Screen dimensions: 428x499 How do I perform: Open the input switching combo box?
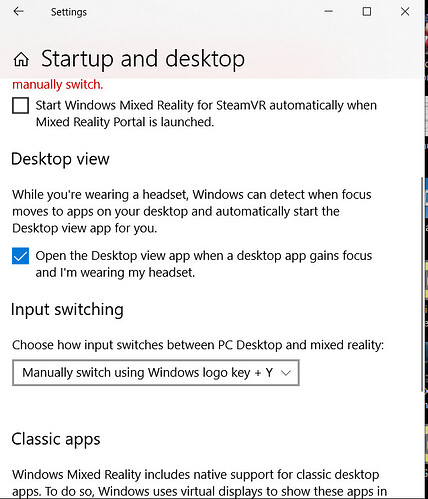point(156,373)
